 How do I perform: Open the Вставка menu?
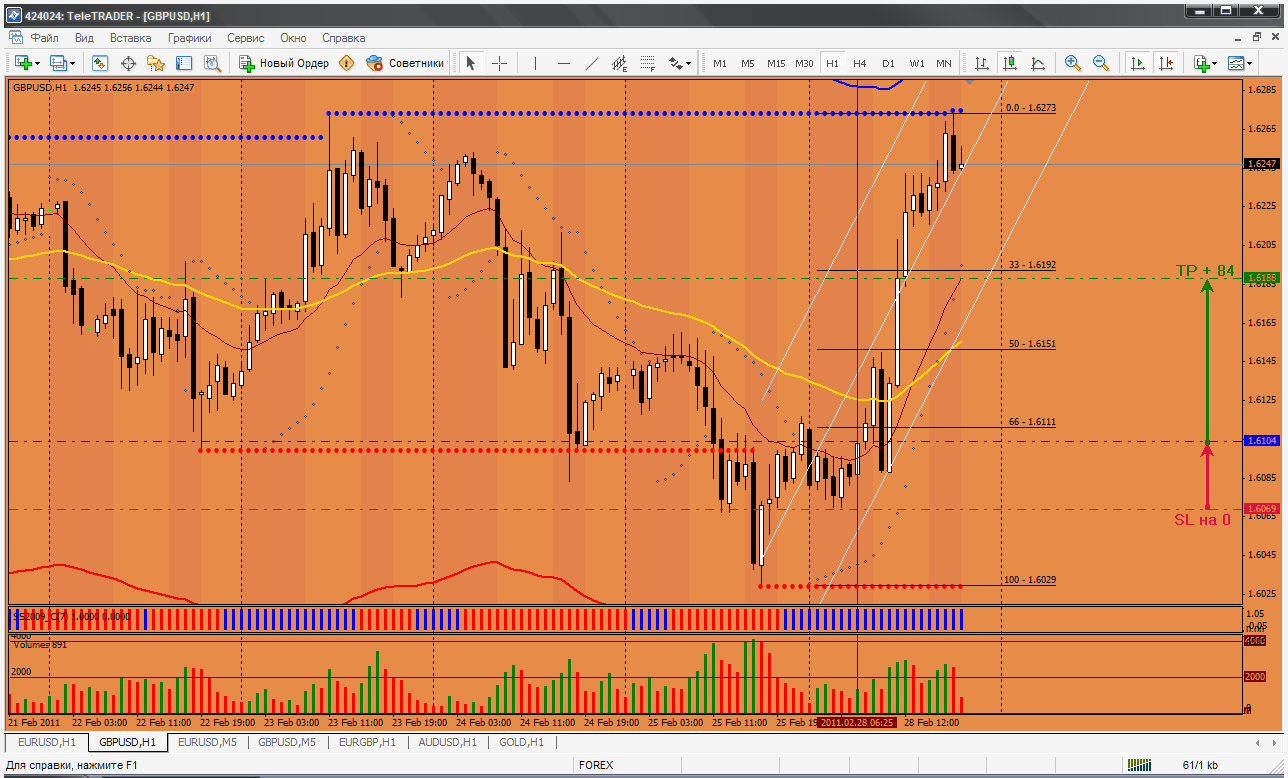(x=131, y=38)
